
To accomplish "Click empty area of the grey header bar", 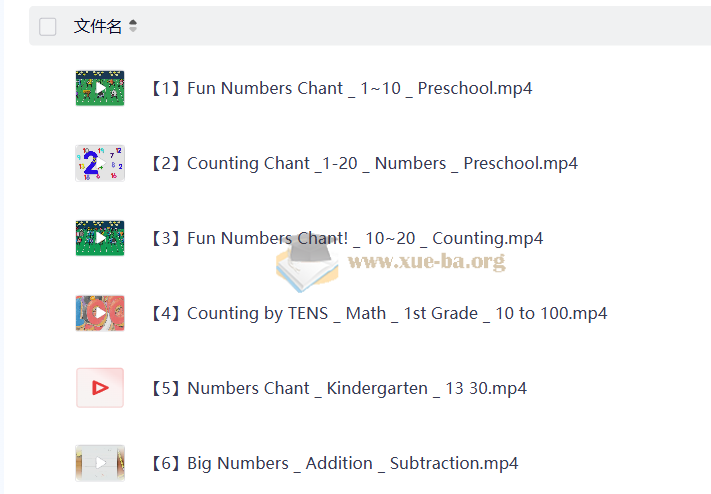I will pos(420,27).
